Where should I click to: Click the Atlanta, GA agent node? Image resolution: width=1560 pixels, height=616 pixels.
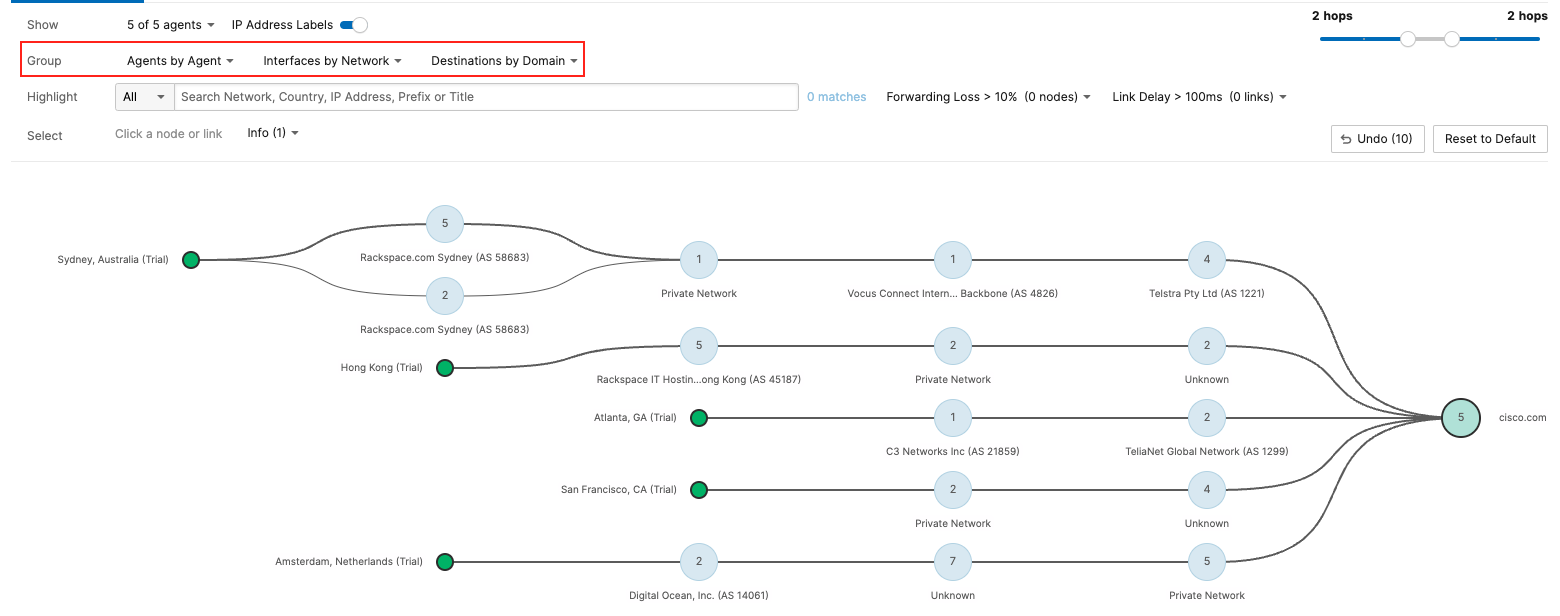pyautogui.click(x=699, y=418)
